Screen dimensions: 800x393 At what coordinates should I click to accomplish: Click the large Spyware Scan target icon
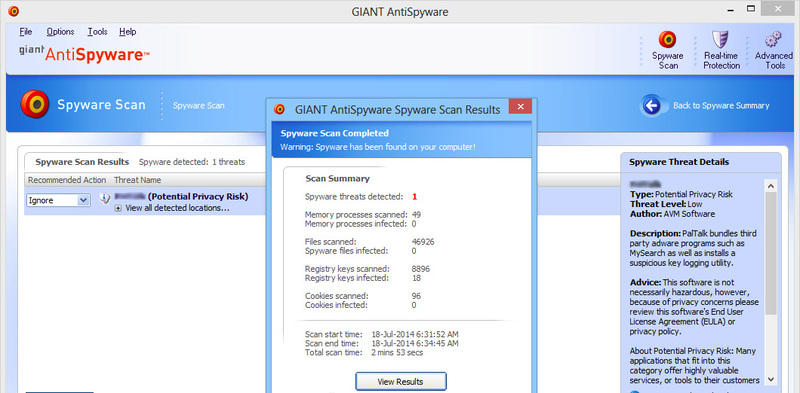[x=35, y=105]
